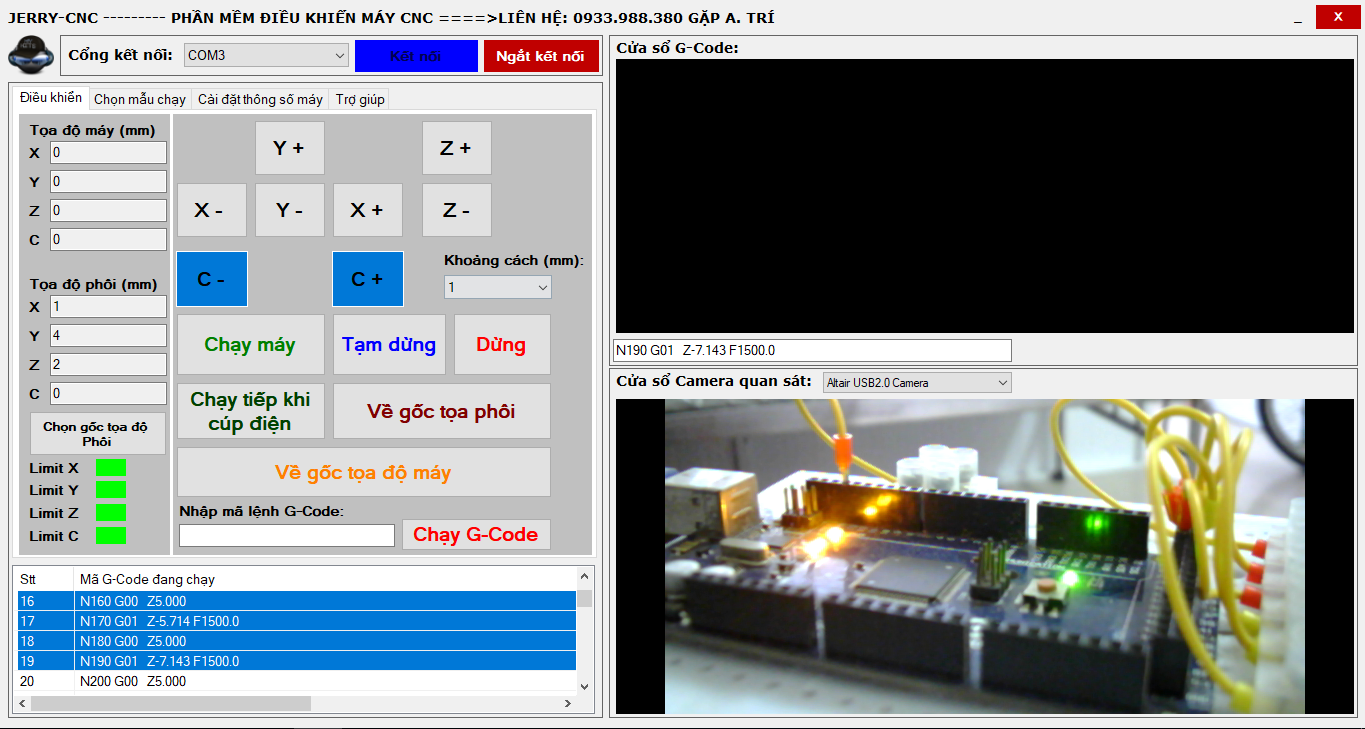
Task: Click the blue Kết nối button
Action: pos(416,56)
